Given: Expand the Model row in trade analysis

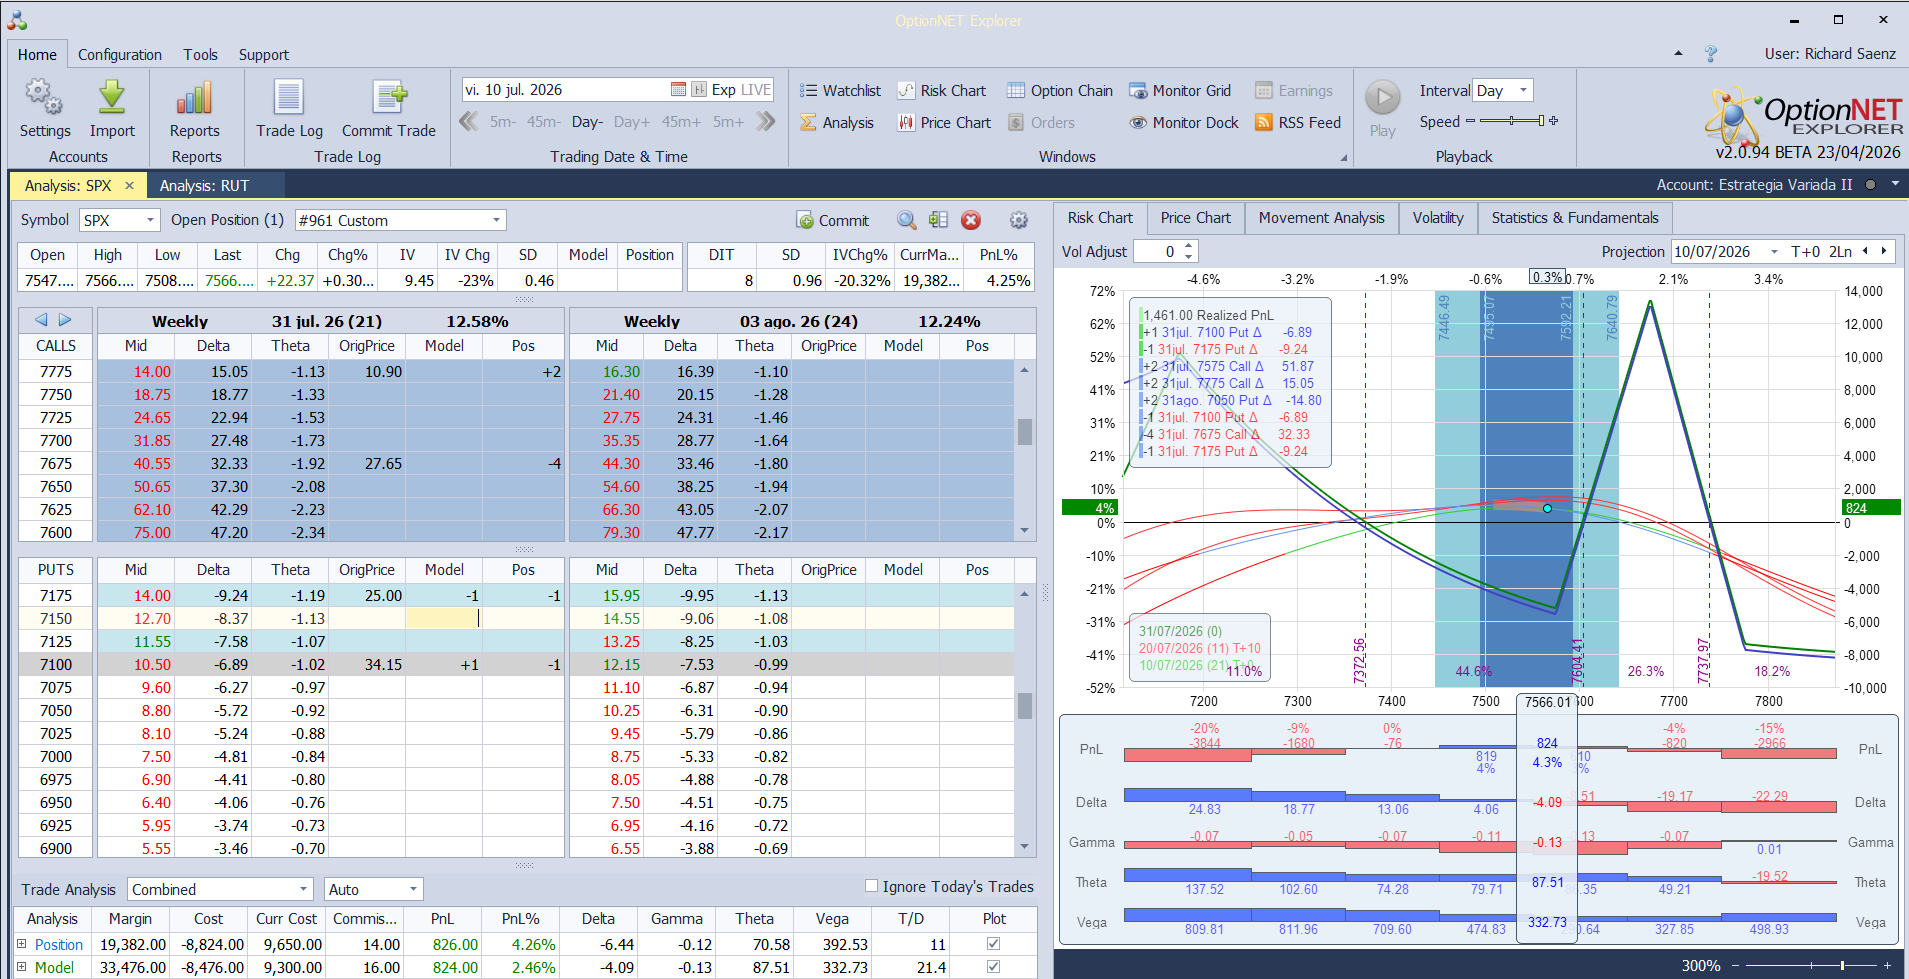Looking at the screenshot, I should 21,967.
